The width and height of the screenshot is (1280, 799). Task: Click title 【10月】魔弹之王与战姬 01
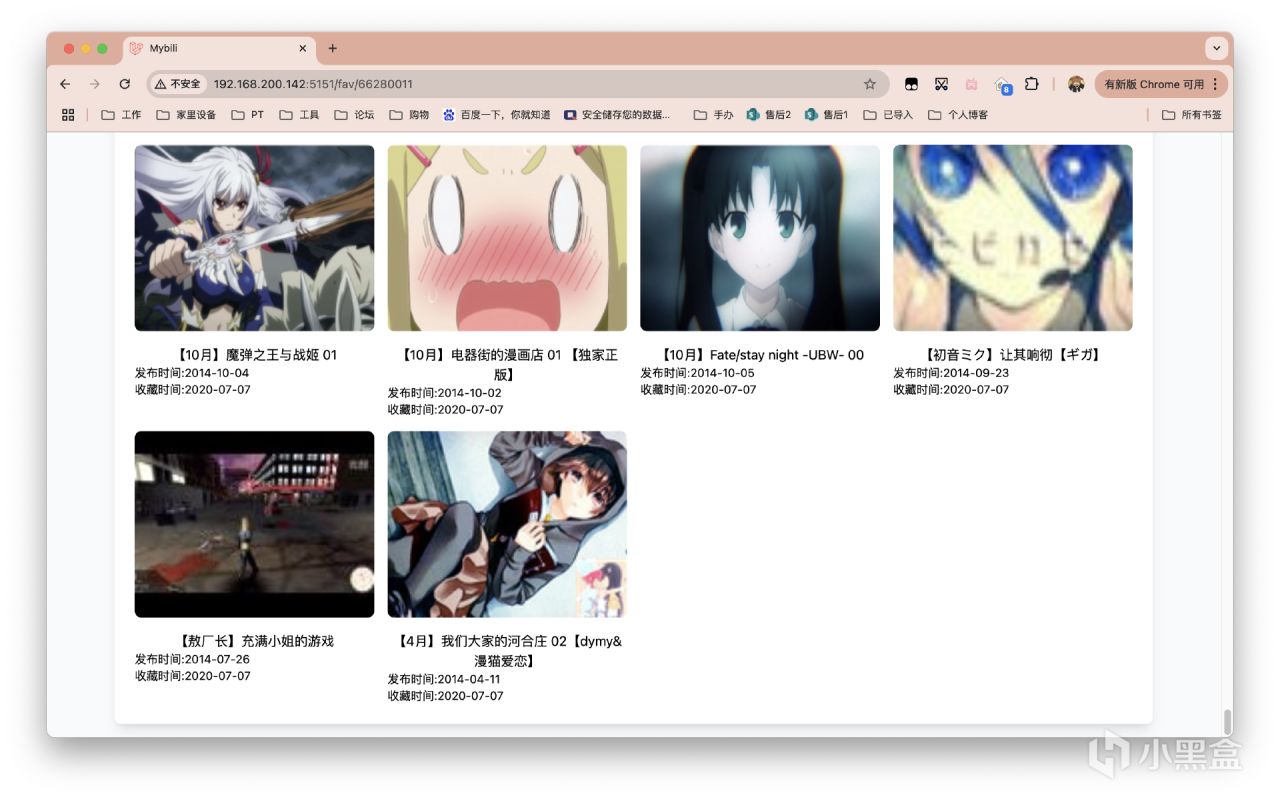point(255,355)
